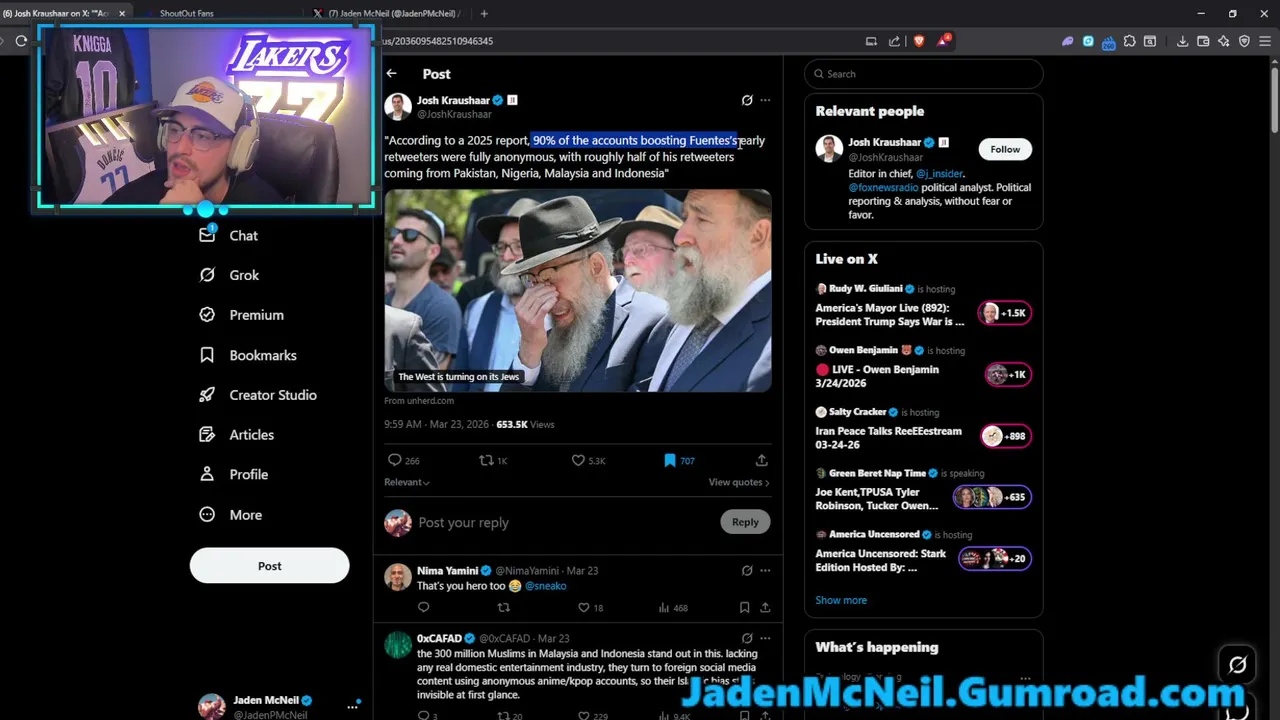Open Articles in the sidebar
This screenshot has width=1280, height=720.
pos(237,435)
